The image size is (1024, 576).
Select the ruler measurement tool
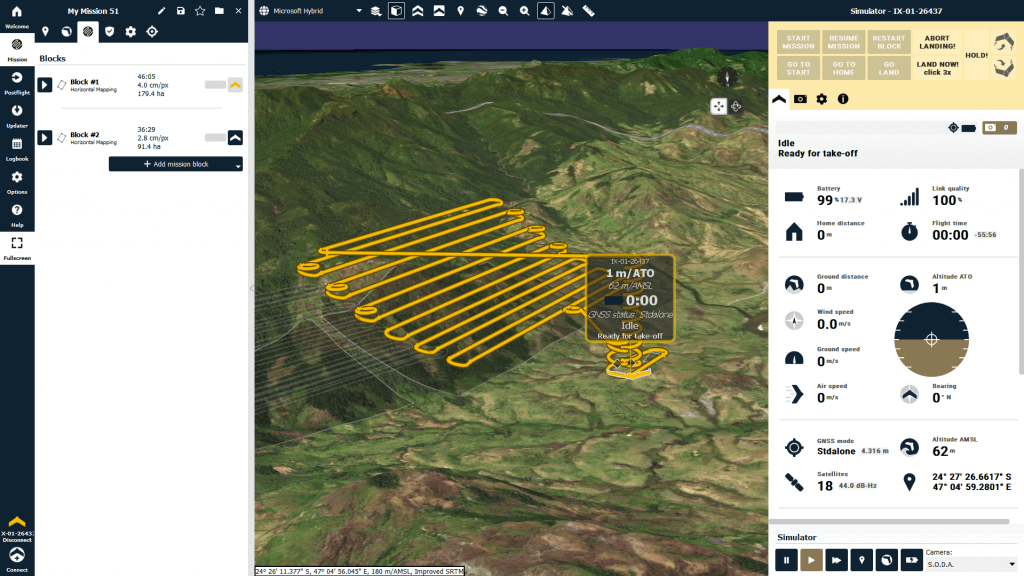[x=587, y=11]
